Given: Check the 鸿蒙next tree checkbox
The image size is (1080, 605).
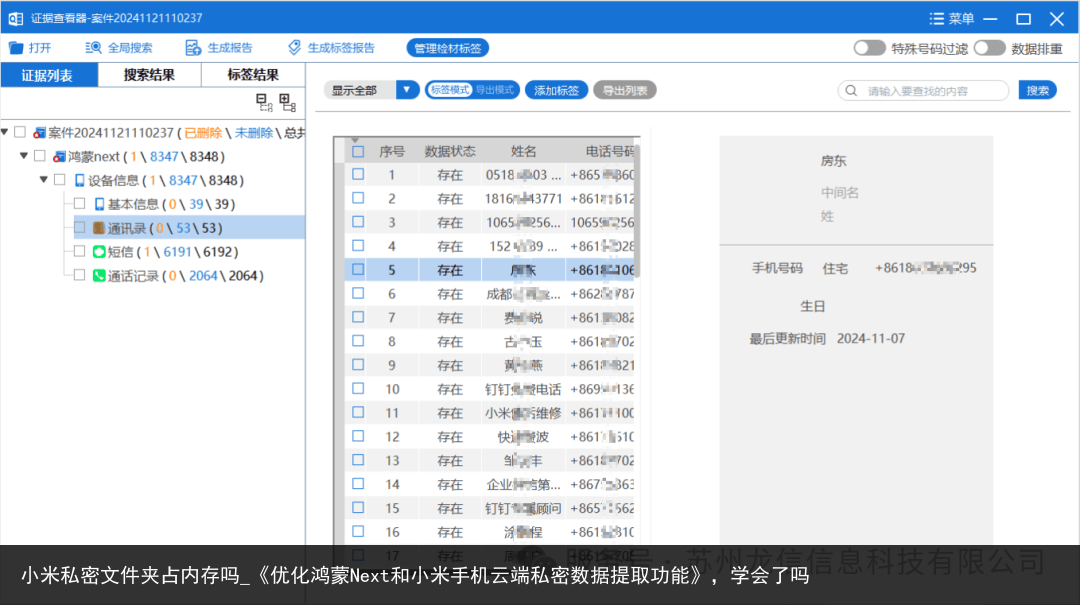Looking at the screenshot, I should point(40,156).
